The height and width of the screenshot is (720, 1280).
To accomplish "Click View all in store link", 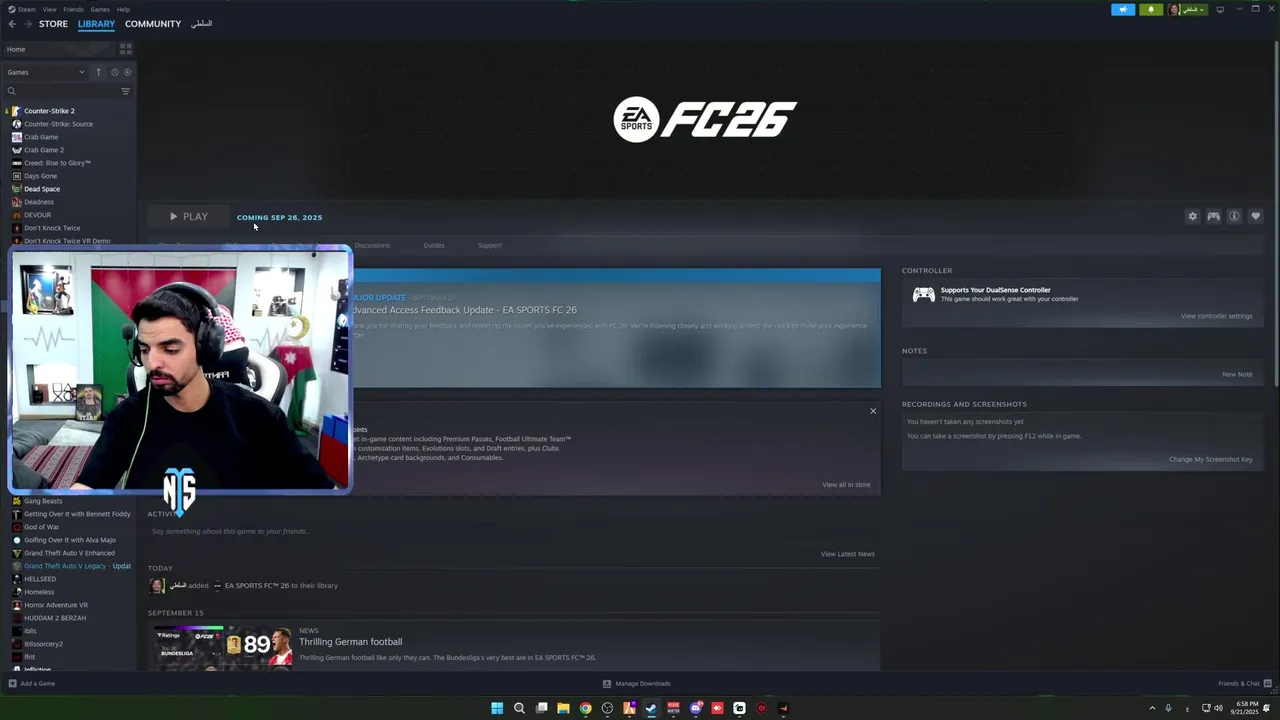I will pyautogui.click(x=846, y=485).
